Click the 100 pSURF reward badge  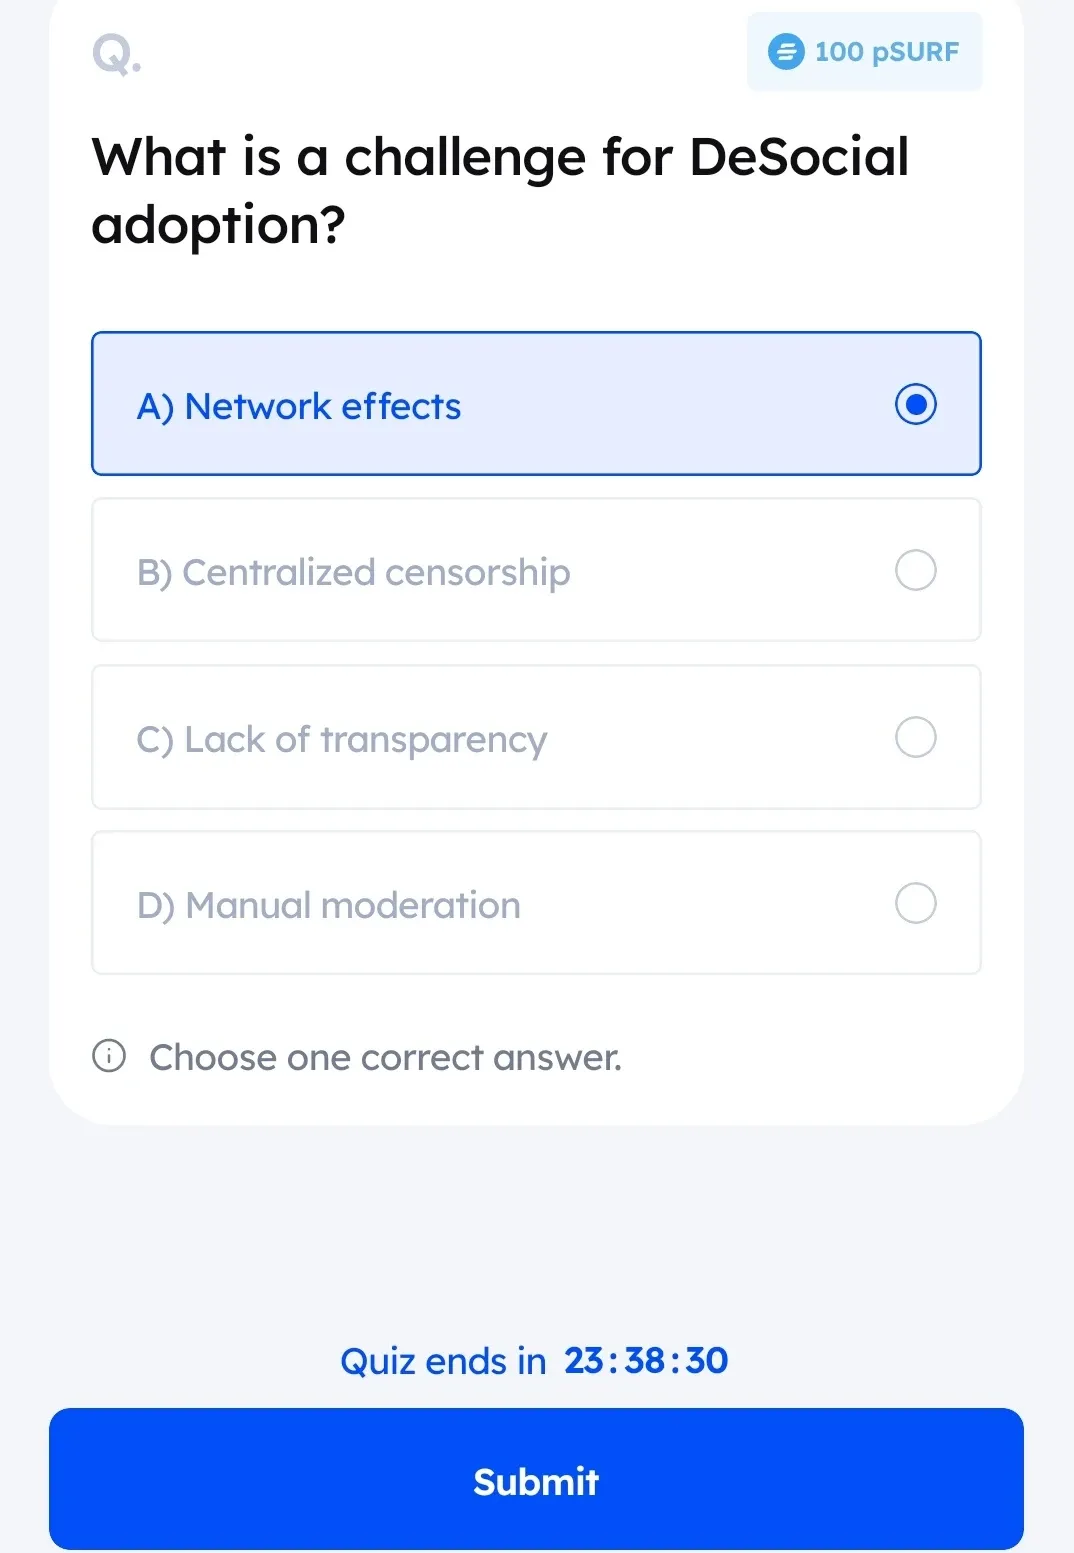tap(864, 51)
